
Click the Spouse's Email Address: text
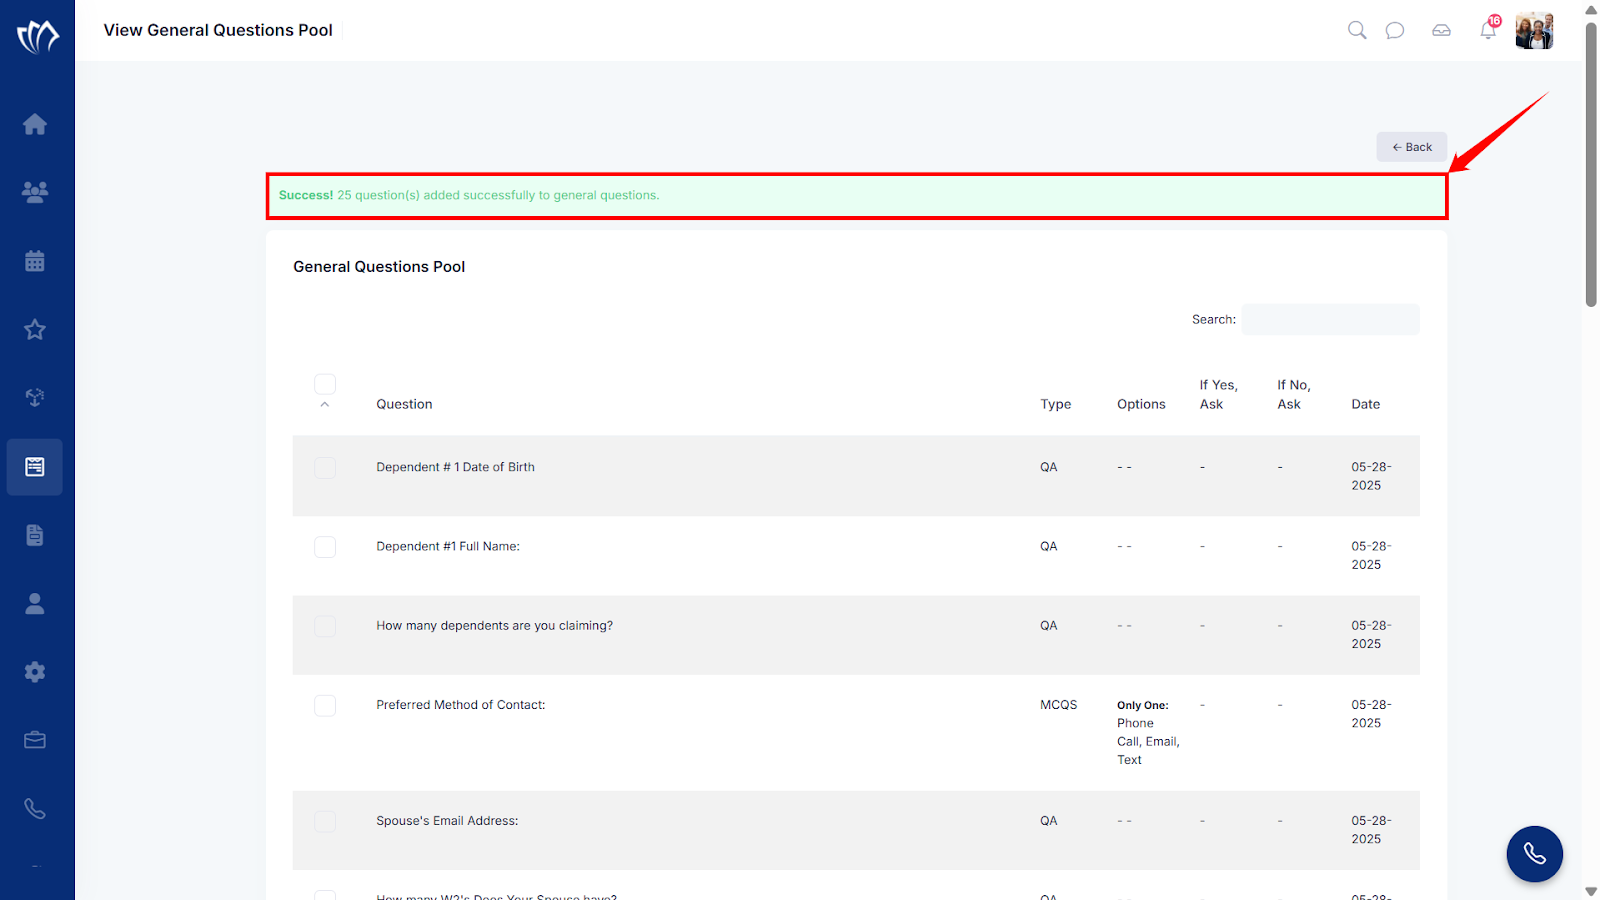447,821
